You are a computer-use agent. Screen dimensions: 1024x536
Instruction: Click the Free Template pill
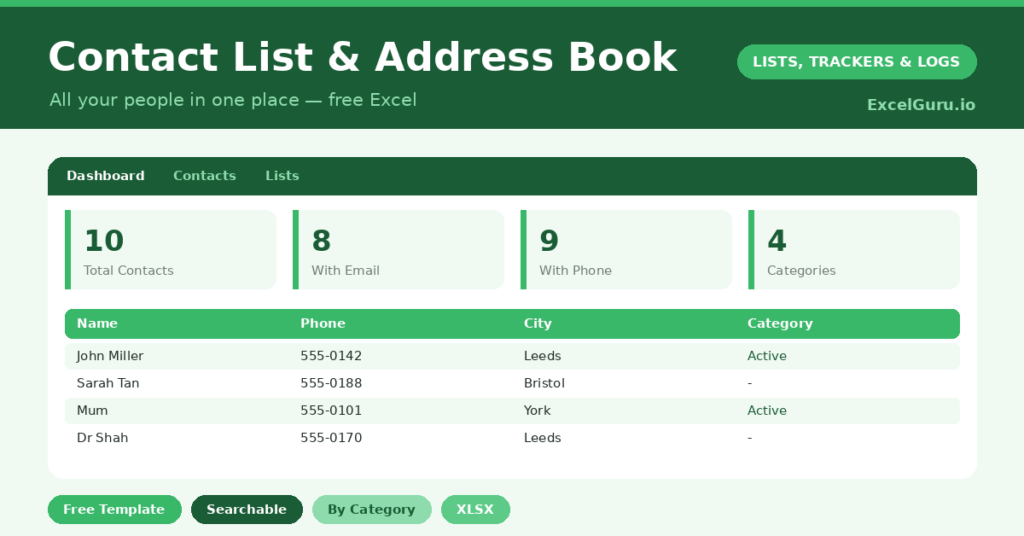(114, 509)
